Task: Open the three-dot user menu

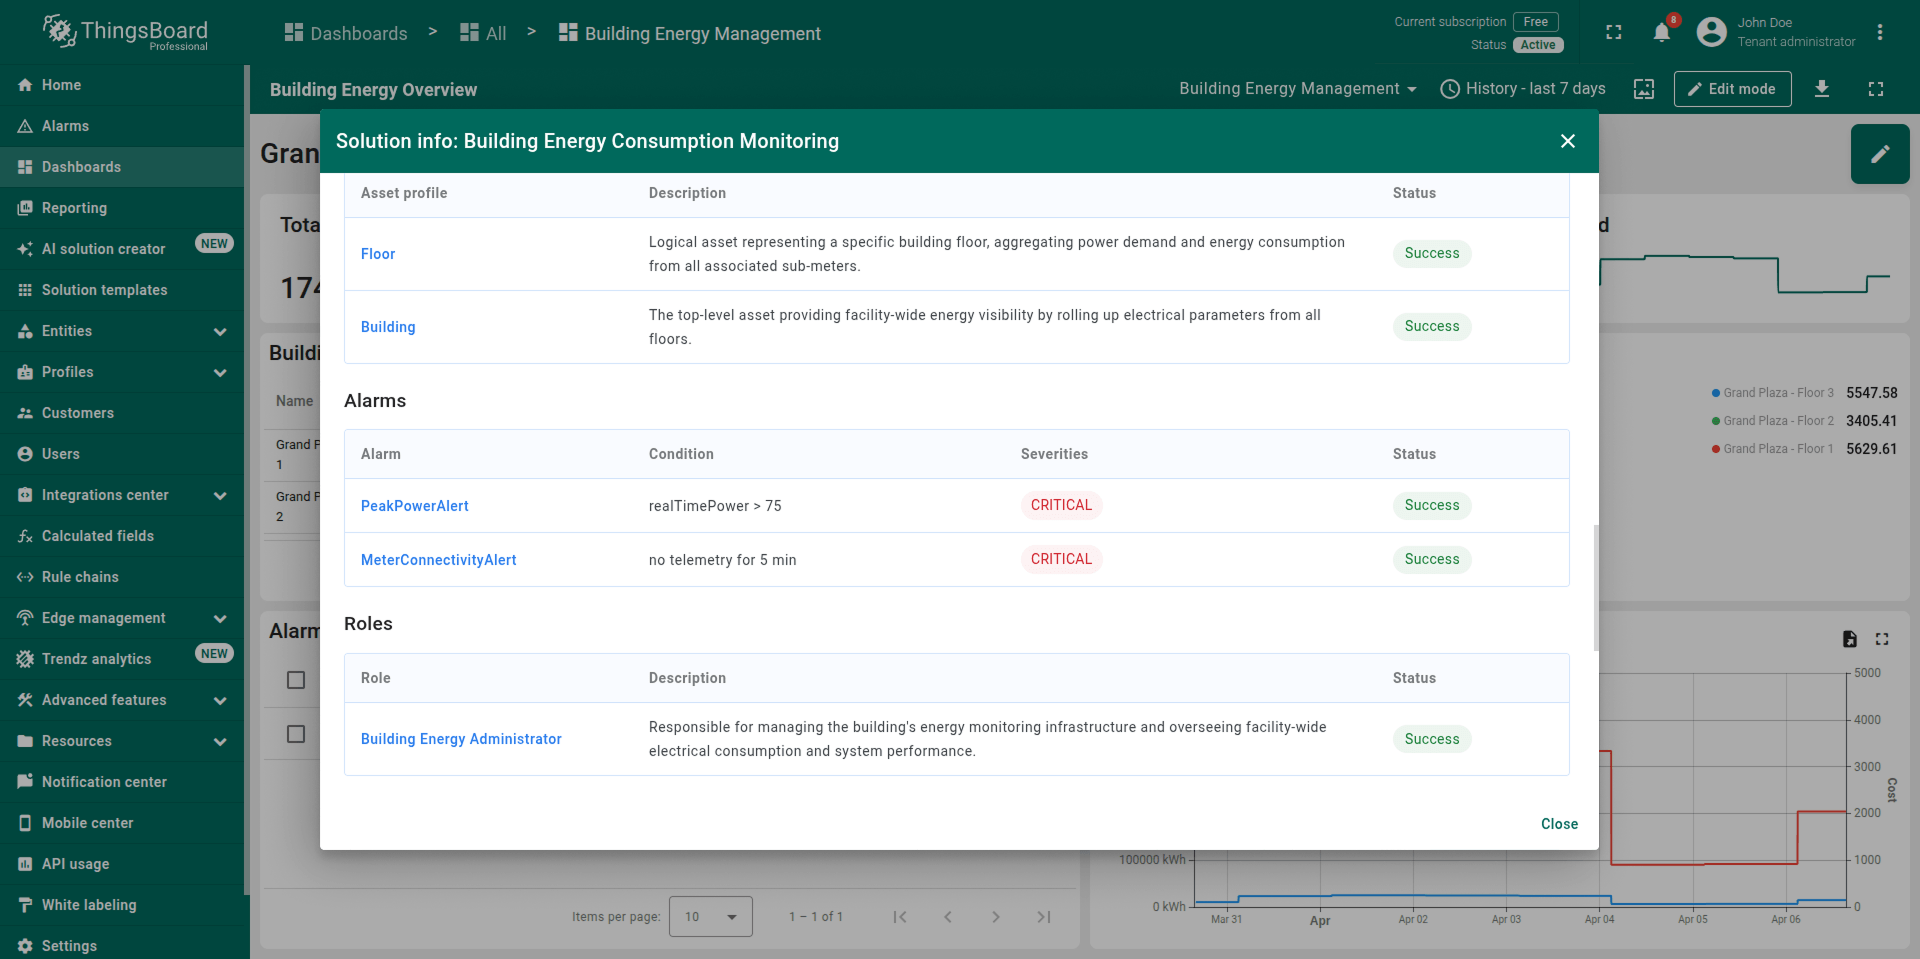Action: 1879,33
